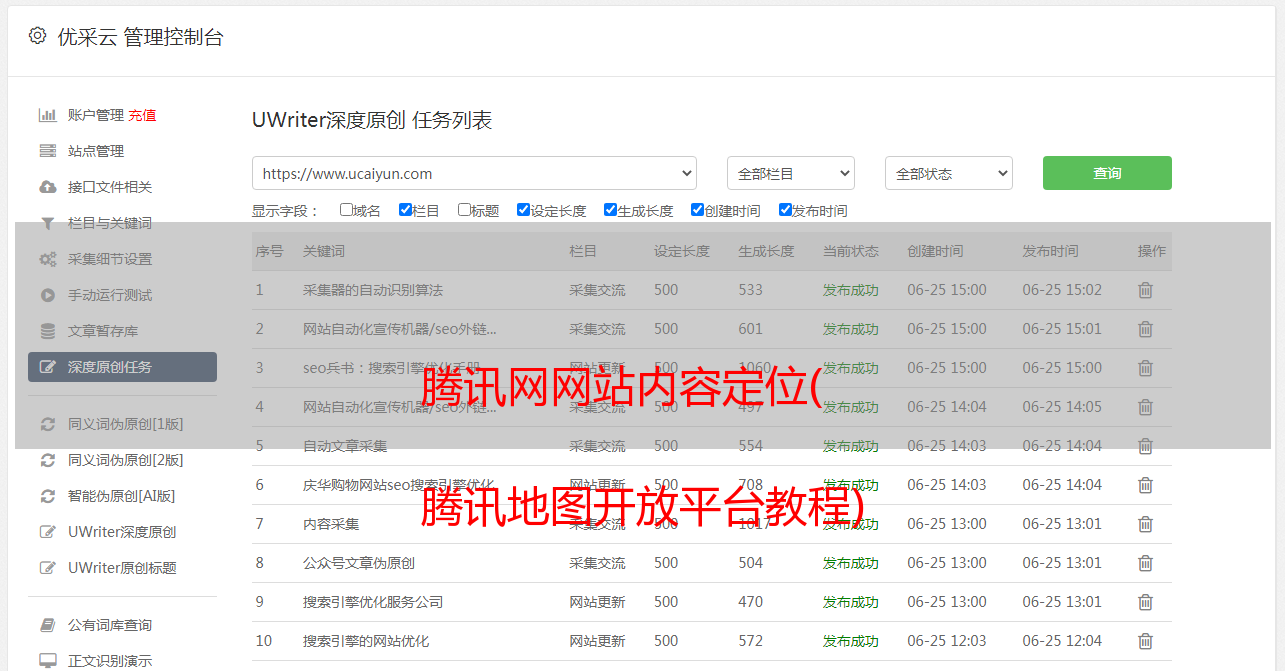
Task: Click the keyword 采集器的自动识别算法
Action: point(373,290)
